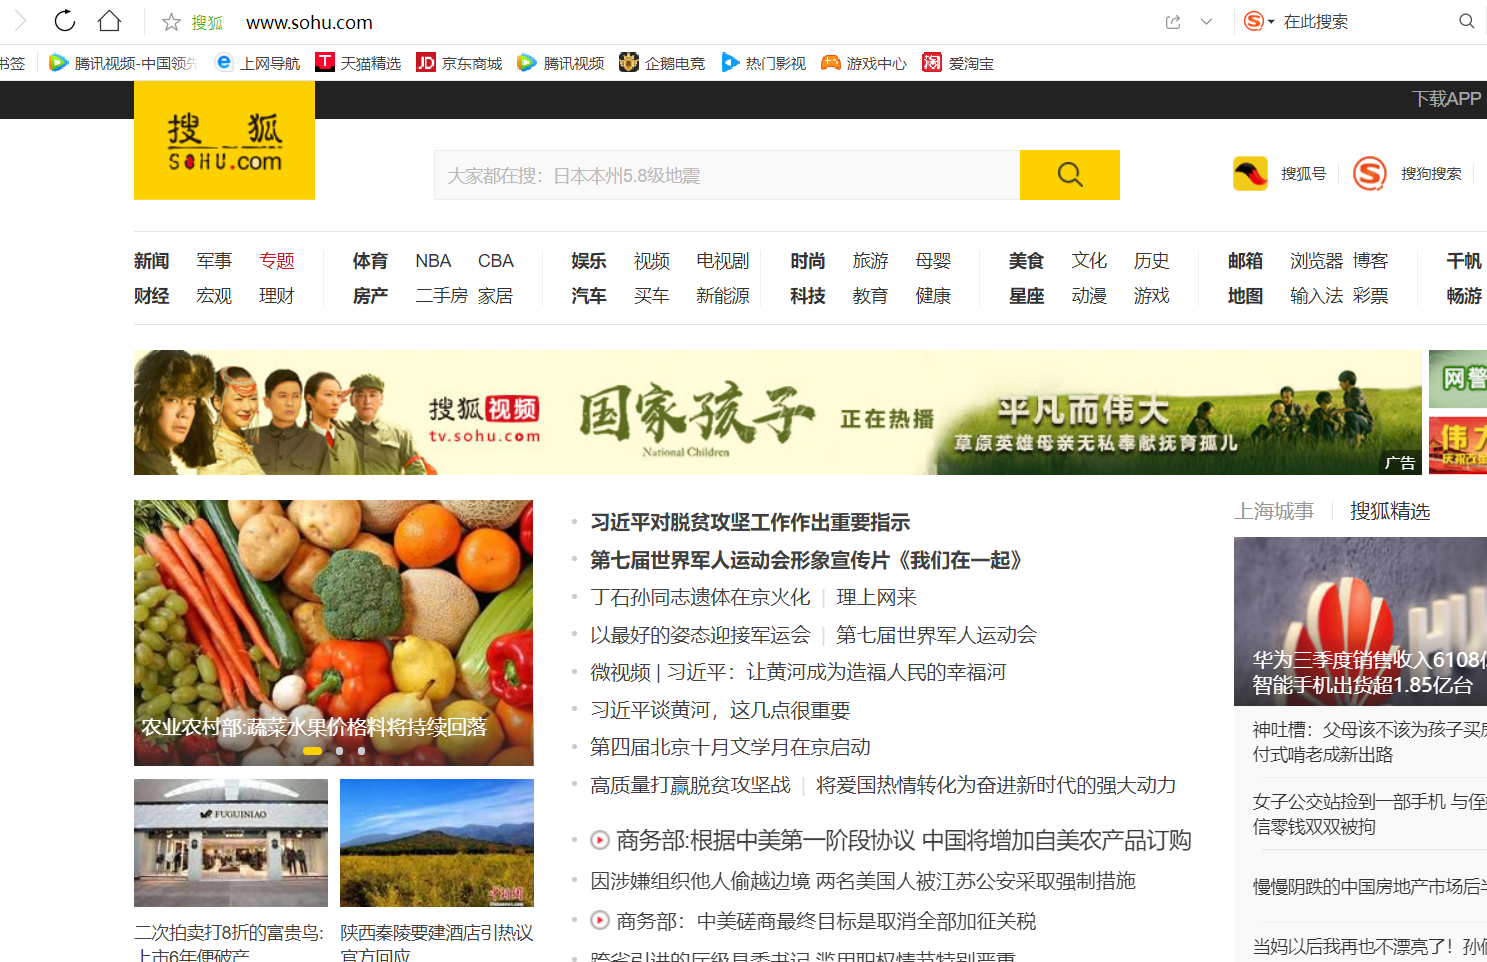Open 因涉嫌组织他人偷越边境 article
This screenshot has height=962, width=1487.
[863, 881]
